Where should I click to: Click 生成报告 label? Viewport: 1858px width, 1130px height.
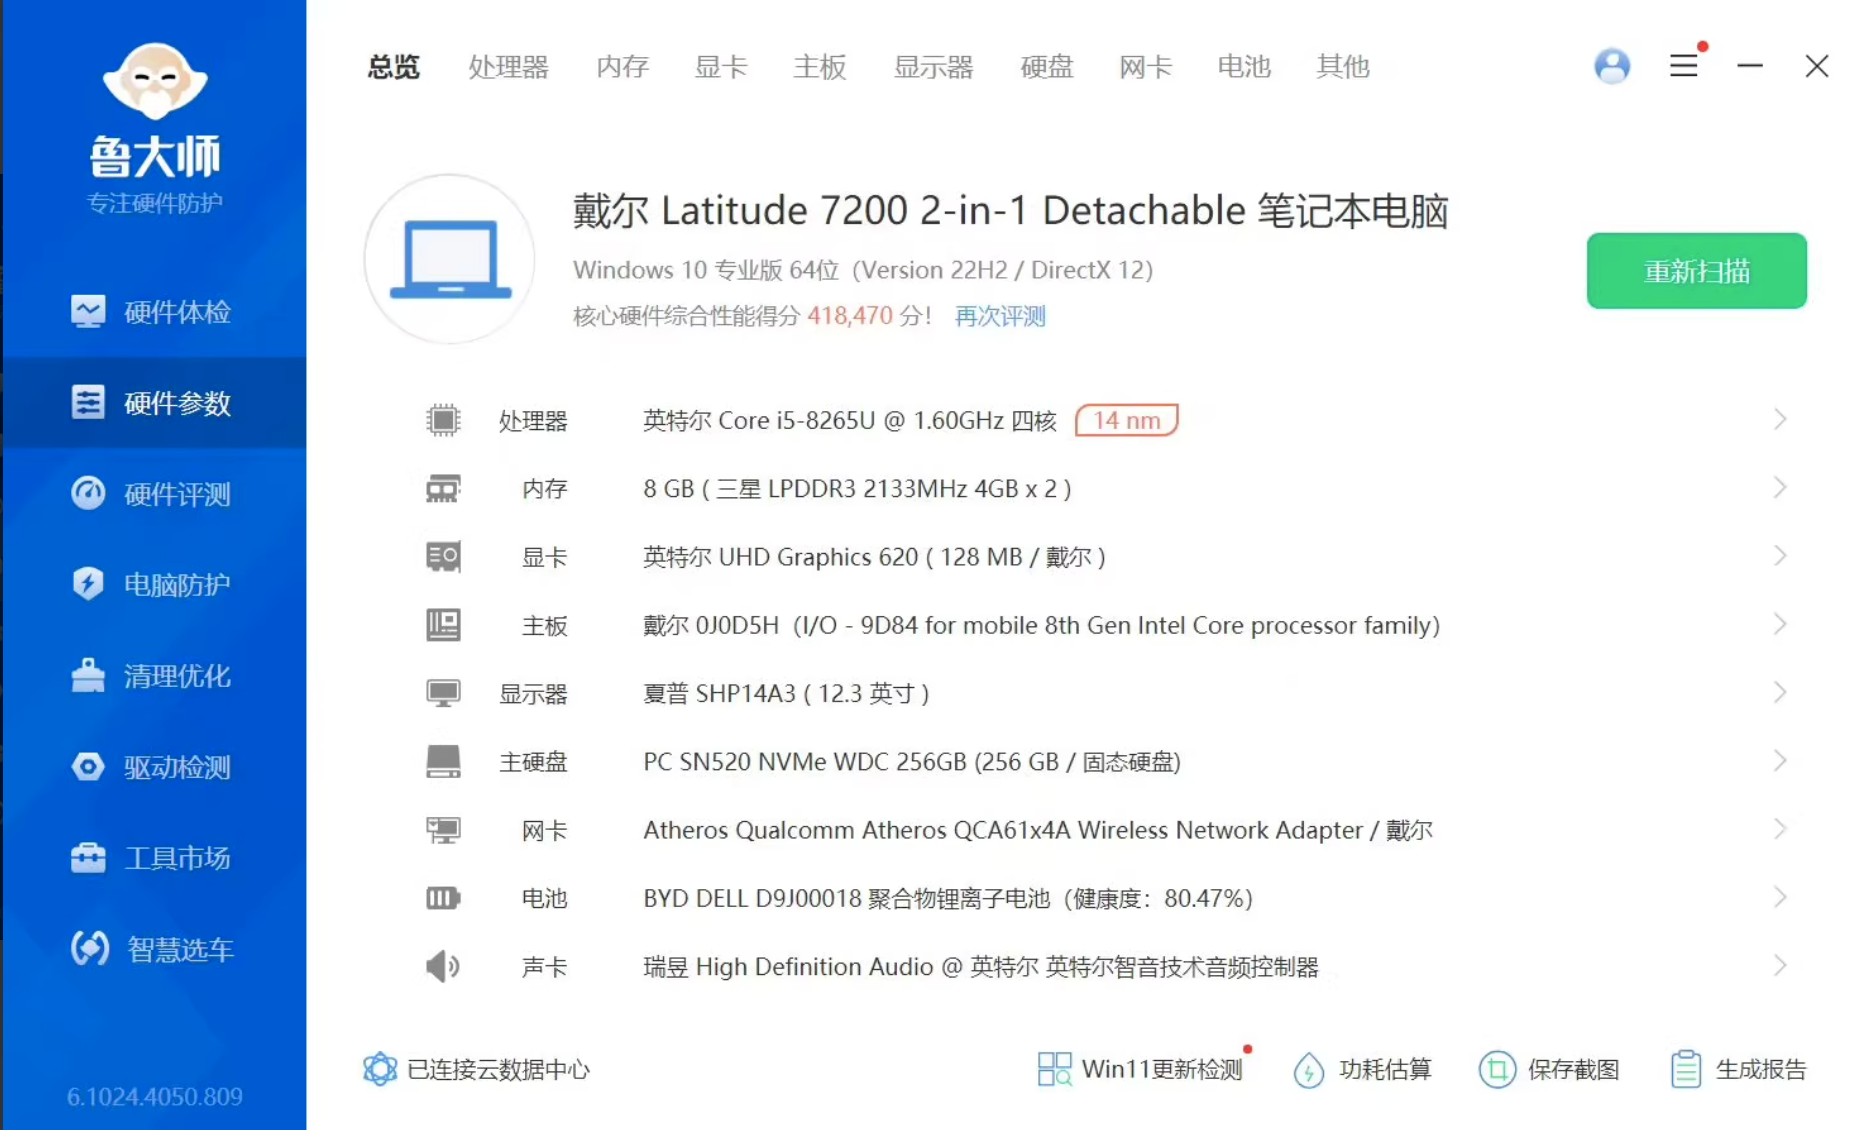point(1761,1069)
